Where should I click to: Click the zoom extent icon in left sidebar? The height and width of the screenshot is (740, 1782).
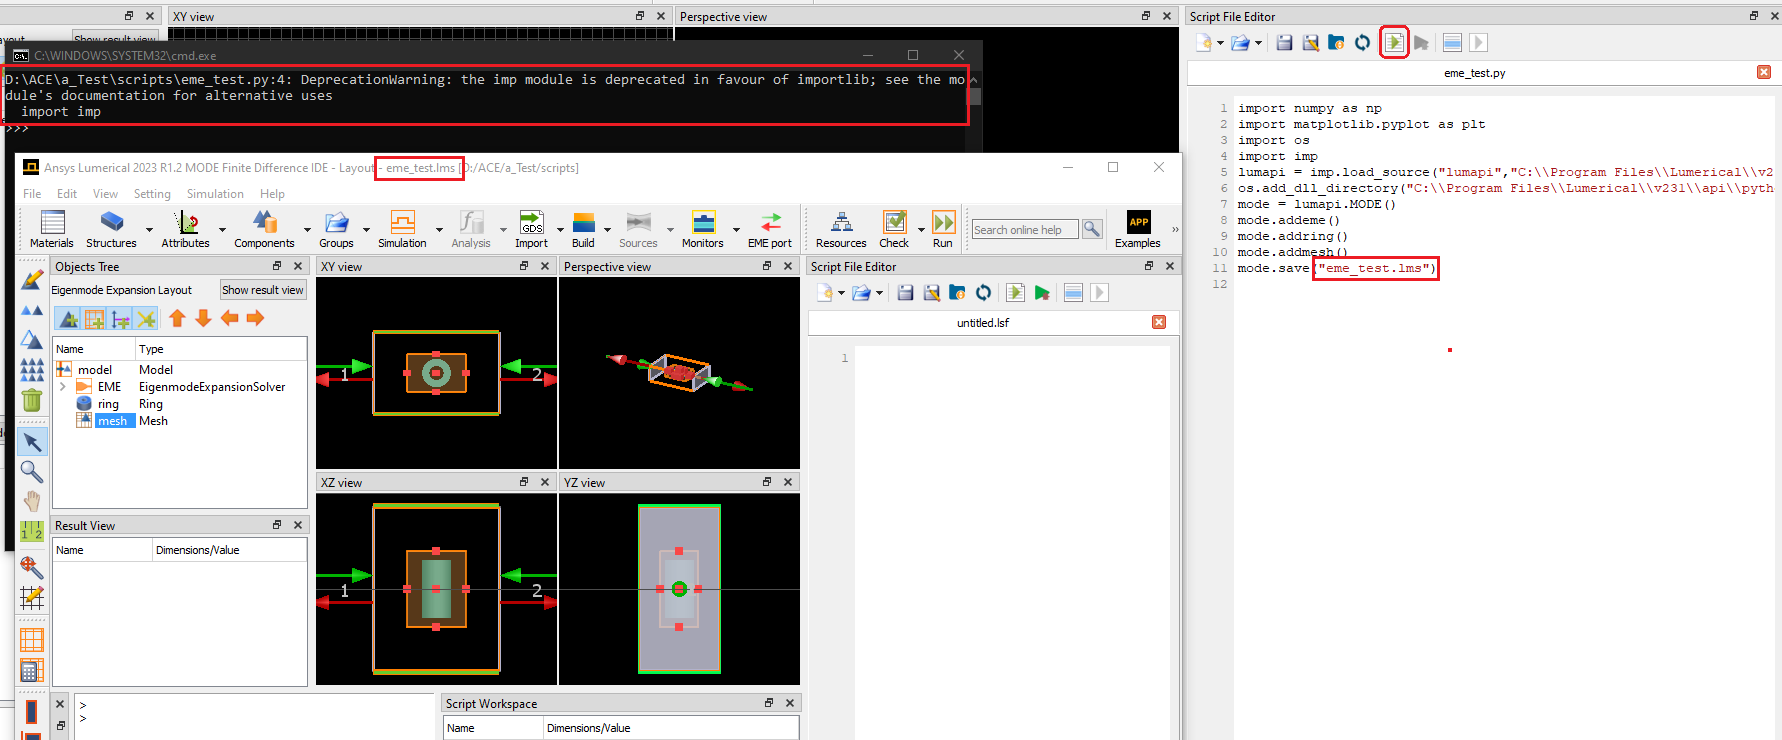coord(32,568)
